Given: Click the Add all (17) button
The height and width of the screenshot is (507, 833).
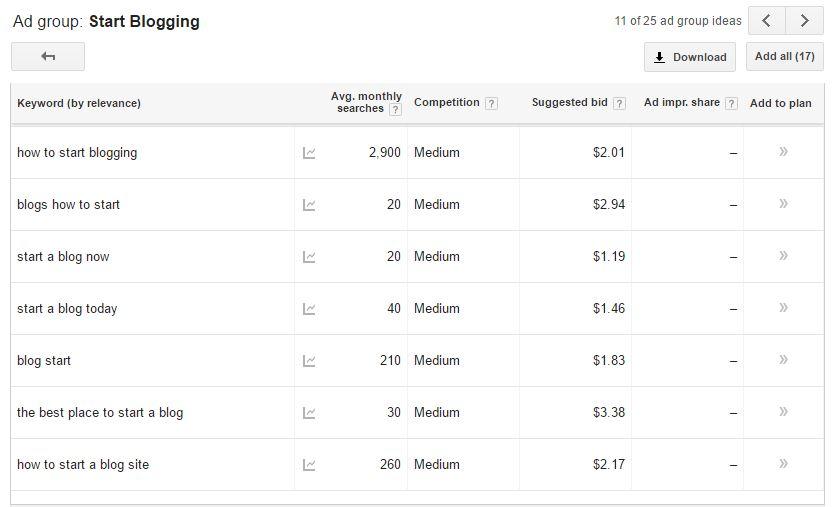Looking at the screenshot, I should click(784, 57).
